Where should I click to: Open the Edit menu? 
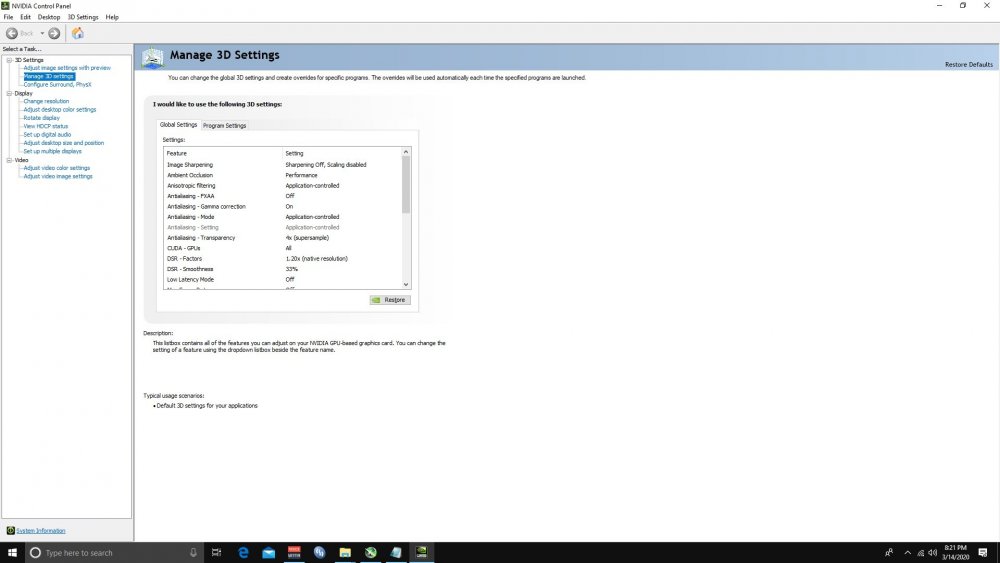pyautogui.click(x=26, y=17)
